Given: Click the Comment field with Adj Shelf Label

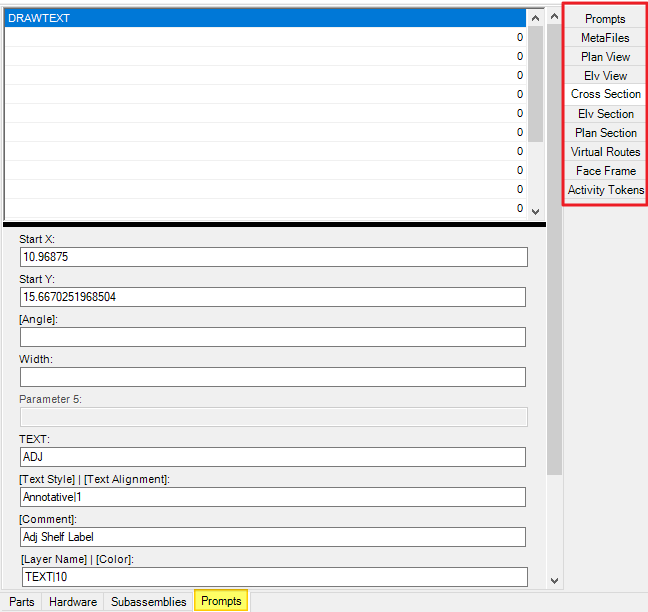Looking at the screenshot, I should pos(273,537).
